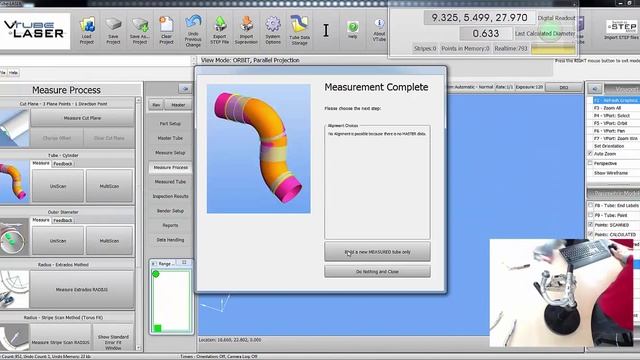Click green circle indicator in Range window

156,274
